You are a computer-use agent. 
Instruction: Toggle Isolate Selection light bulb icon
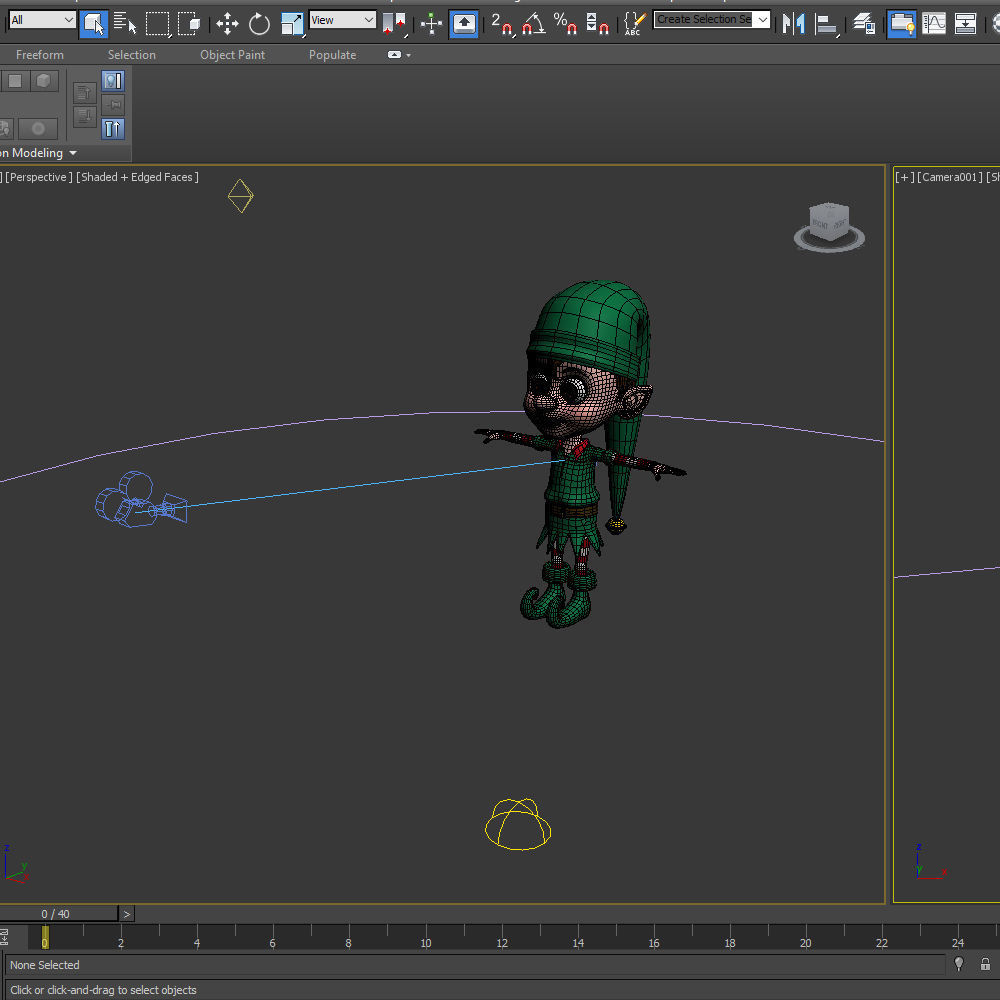959,964
